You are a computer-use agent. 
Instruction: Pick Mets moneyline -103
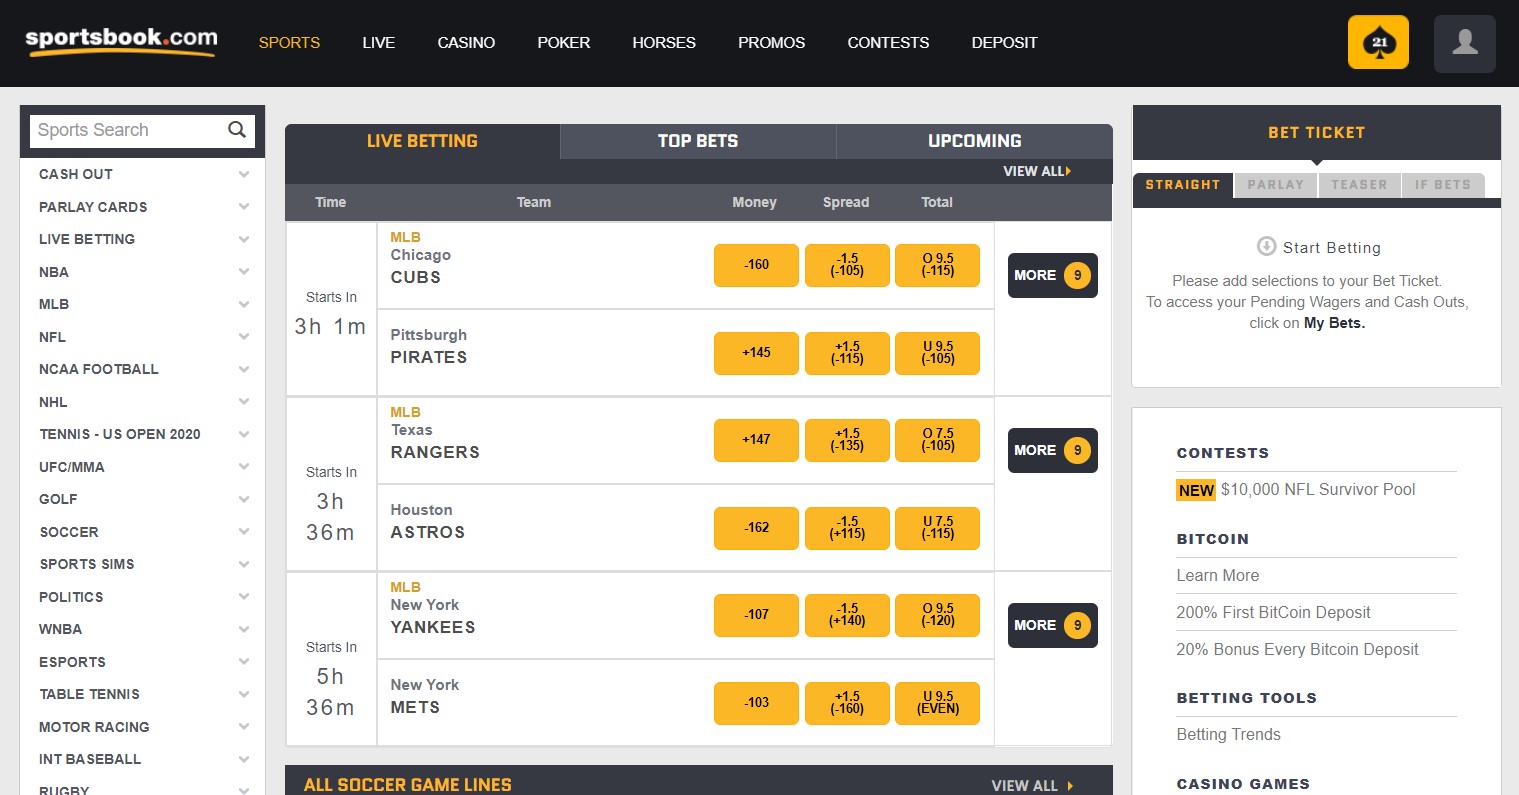(756, 703)
